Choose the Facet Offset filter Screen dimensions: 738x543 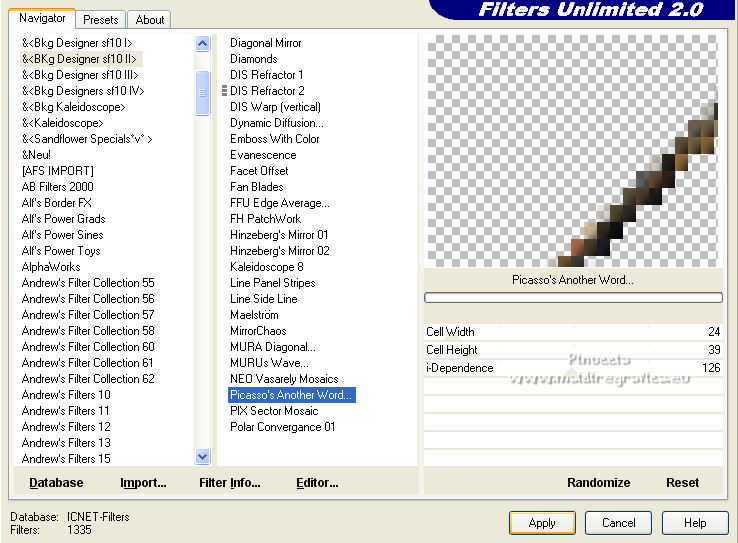[x=259, y=171]
